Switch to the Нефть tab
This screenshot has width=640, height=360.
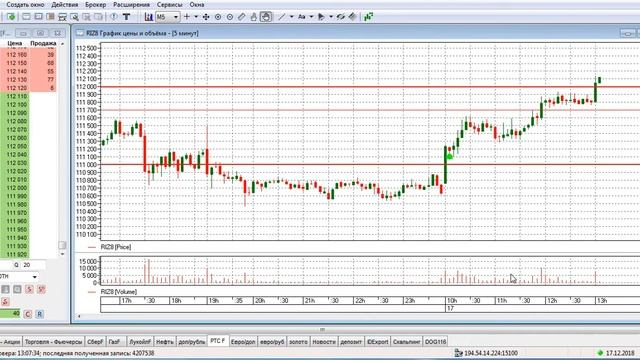coord(164,342)
